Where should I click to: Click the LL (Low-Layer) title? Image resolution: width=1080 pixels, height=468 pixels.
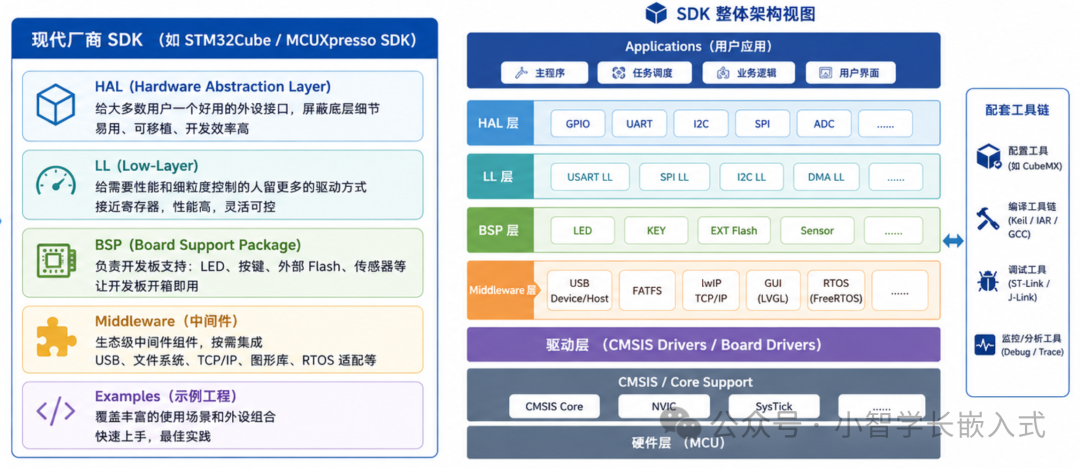147,165
